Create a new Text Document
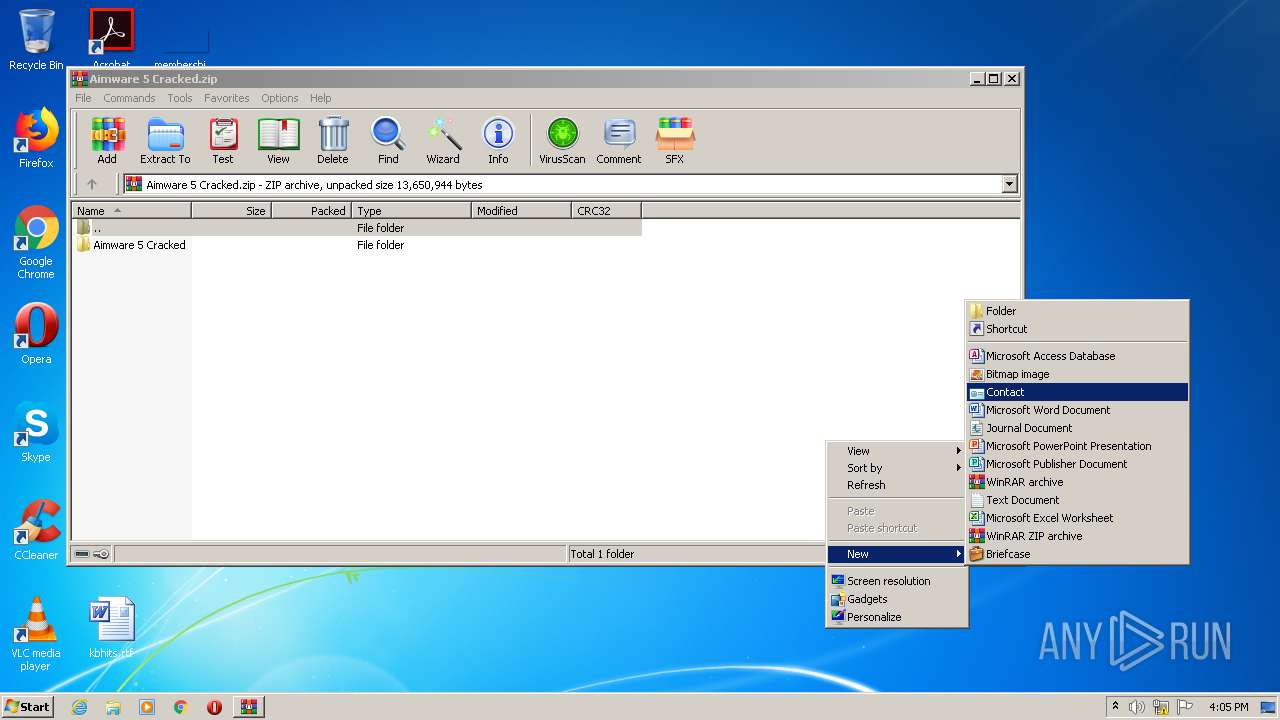Screen dimensions: 1280x720 coord(1077,500)
